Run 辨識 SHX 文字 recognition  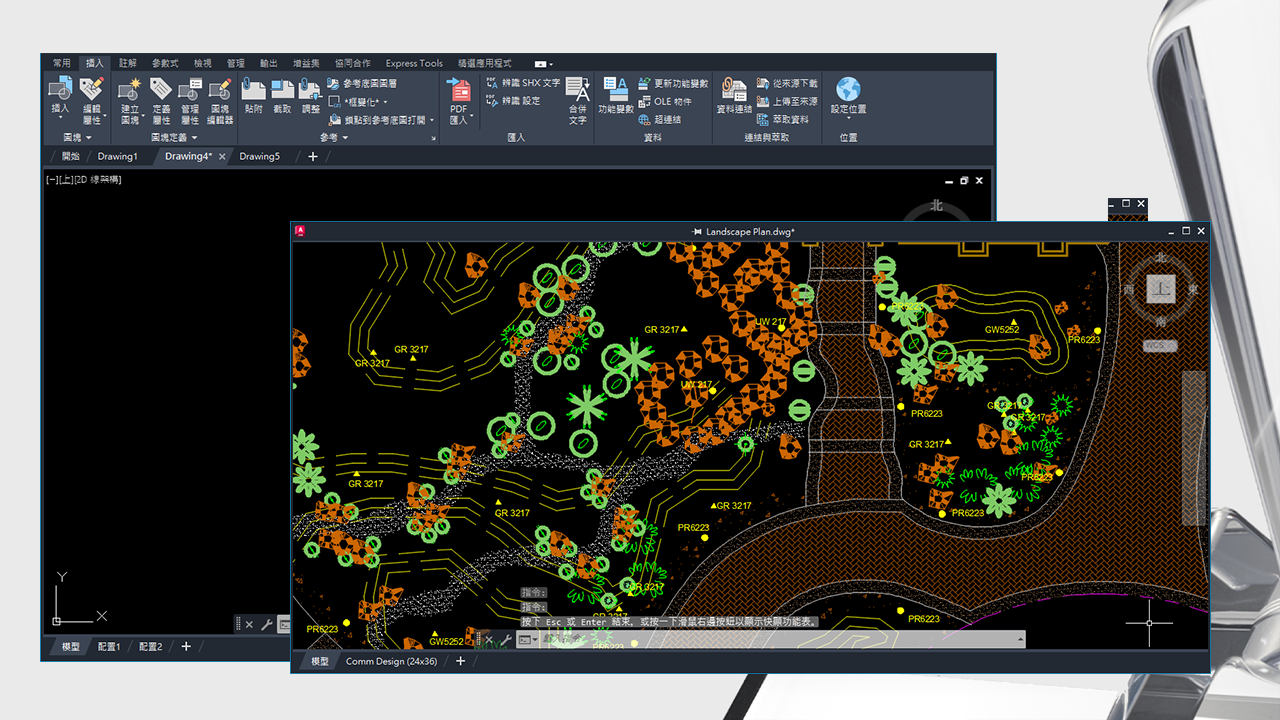click(x=530, y=82)
